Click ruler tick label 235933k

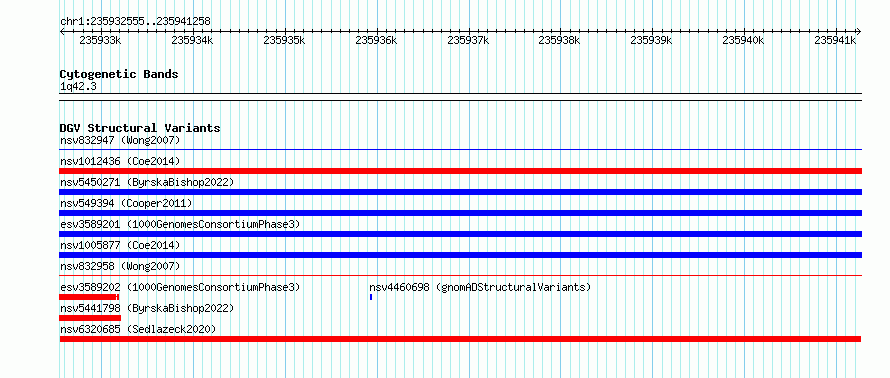coord(100,40)
